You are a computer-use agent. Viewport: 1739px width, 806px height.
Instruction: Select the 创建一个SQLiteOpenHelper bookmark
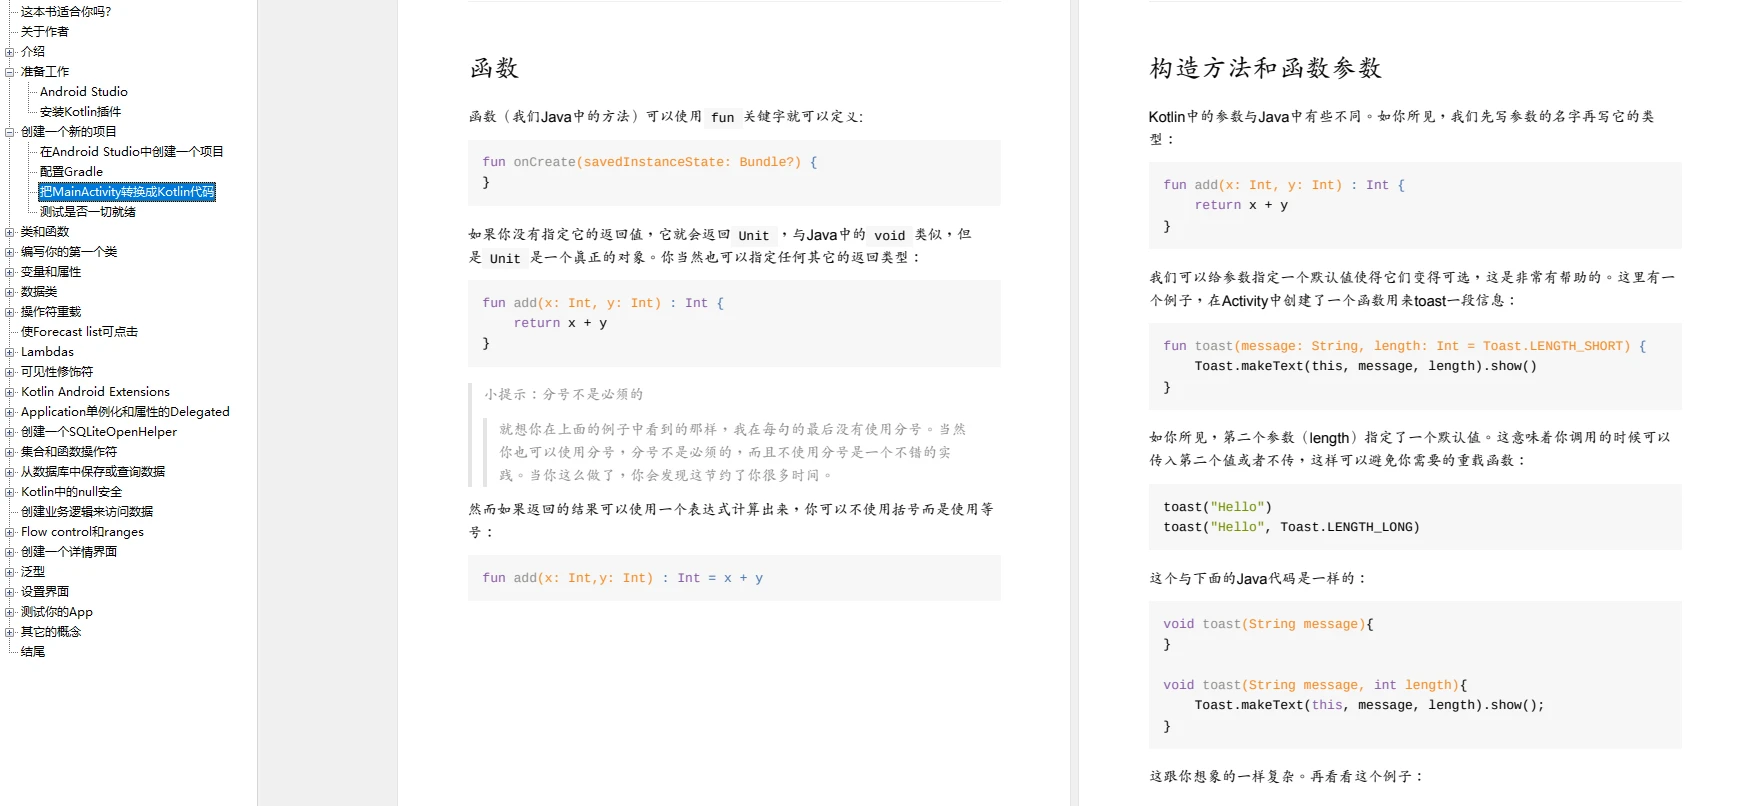click(99, 432)
